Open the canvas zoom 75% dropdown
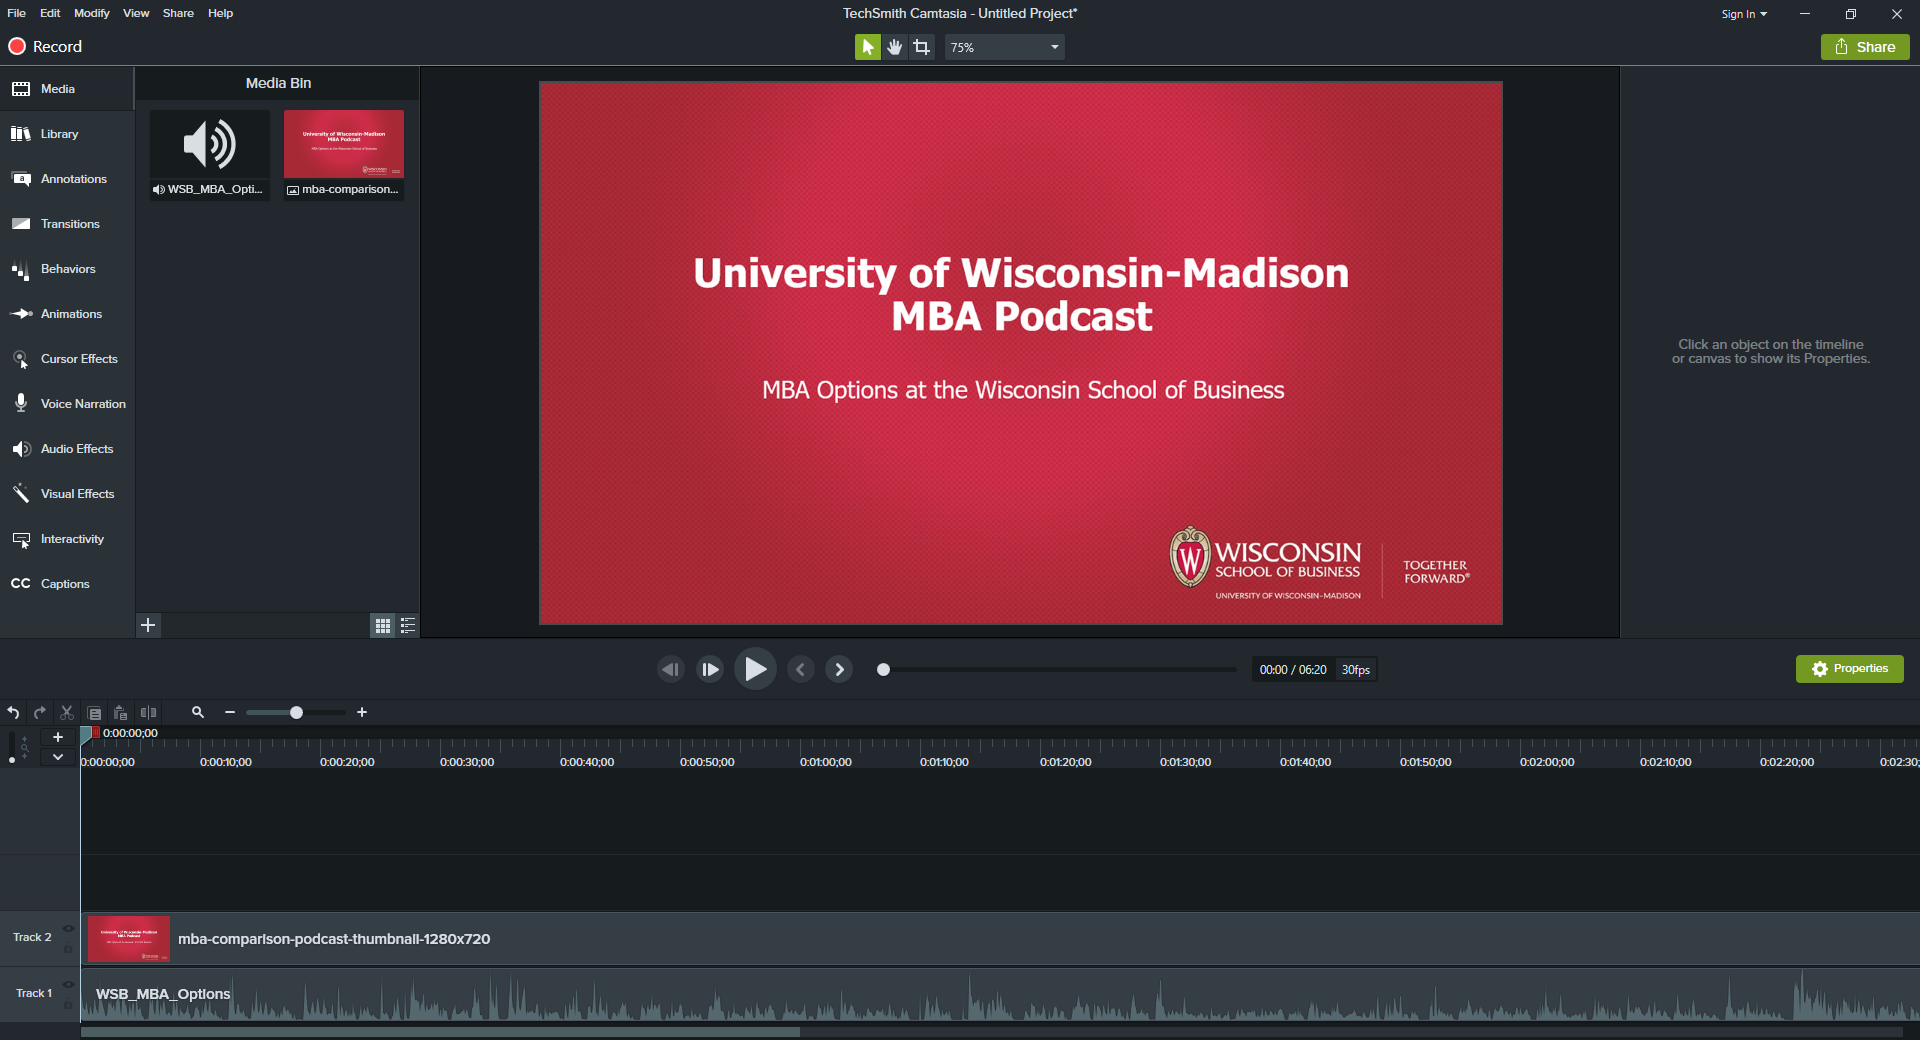 [x=1004, y=47]
